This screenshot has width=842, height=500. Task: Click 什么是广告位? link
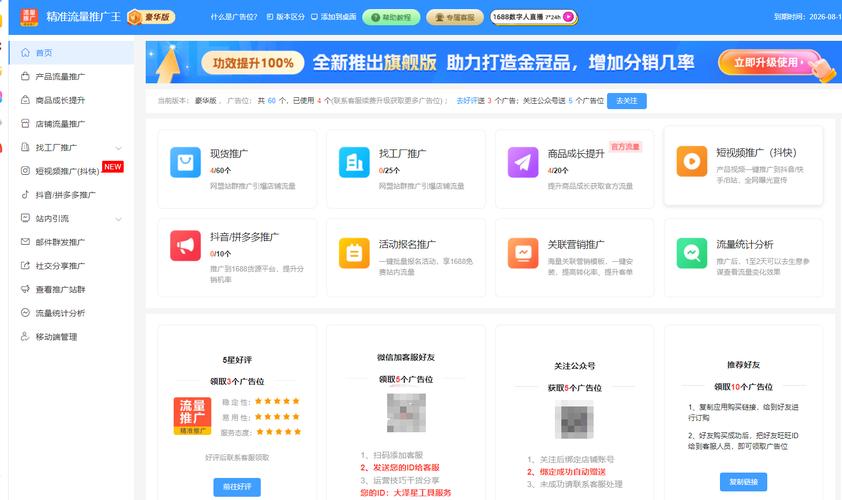(x=234, y=17)
